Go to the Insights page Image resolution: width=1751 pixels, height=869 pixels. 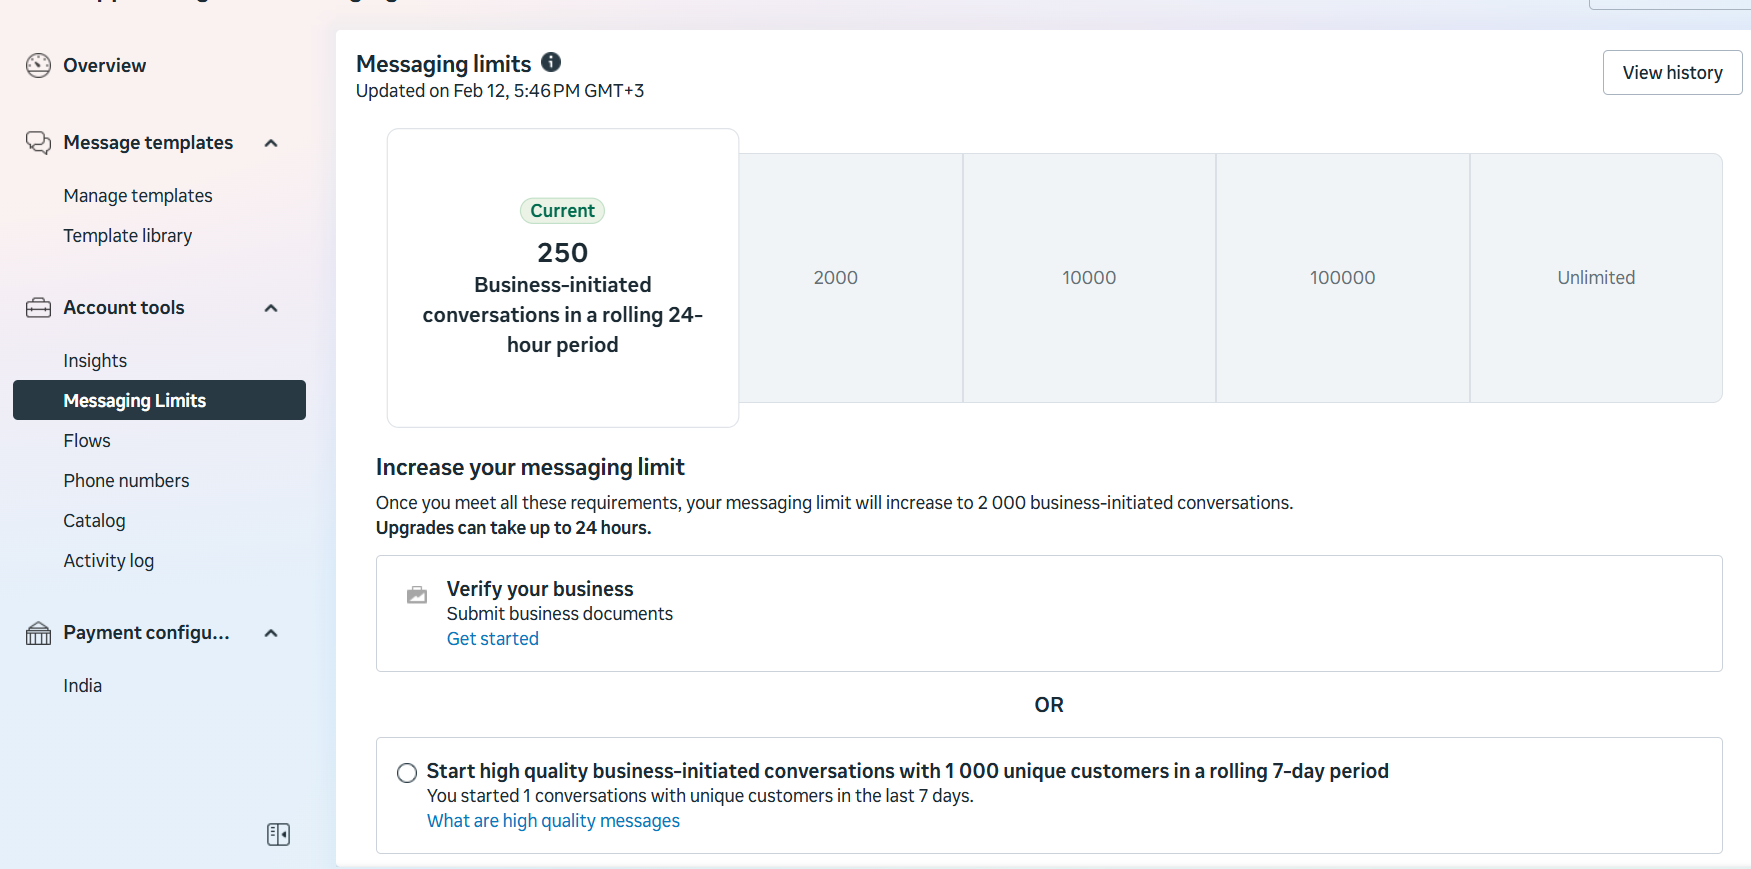click(x=95, y=361)
